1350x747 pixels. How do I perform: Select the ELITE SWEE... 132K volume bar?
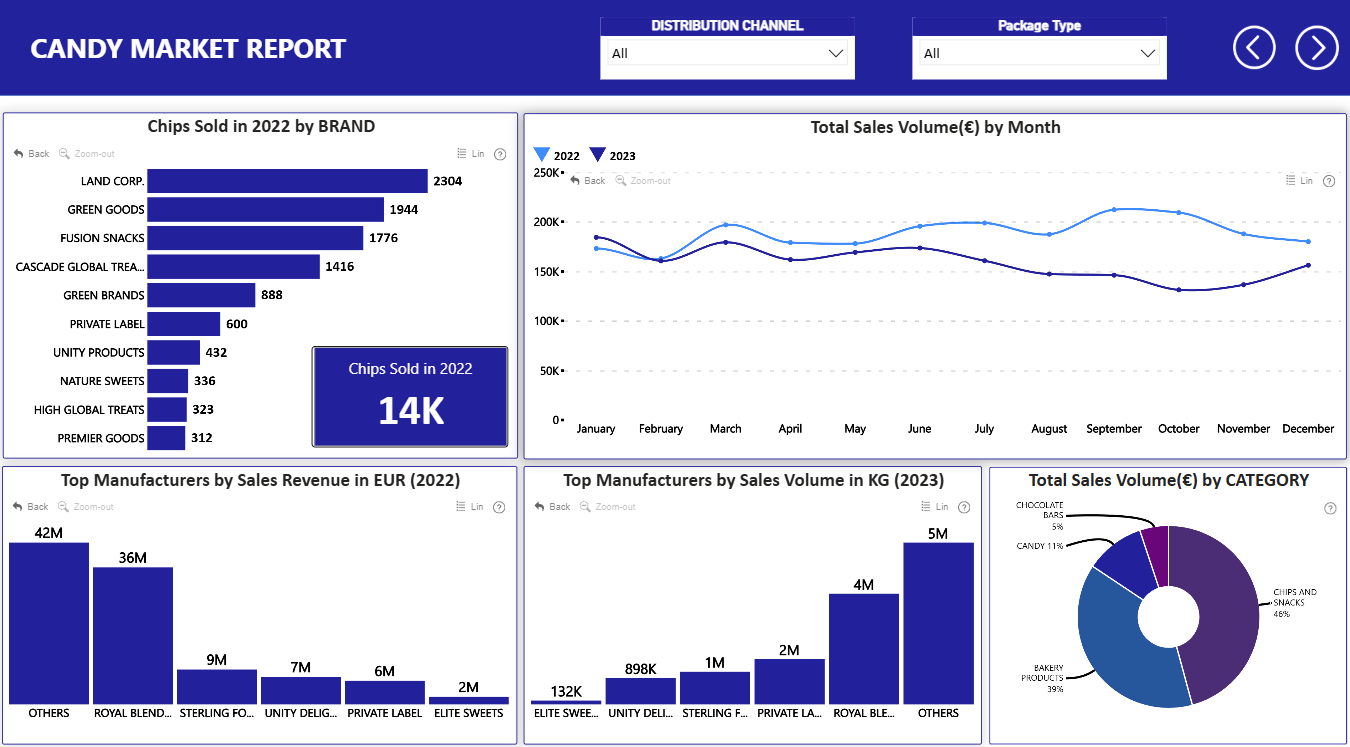[x=566, y=702]
